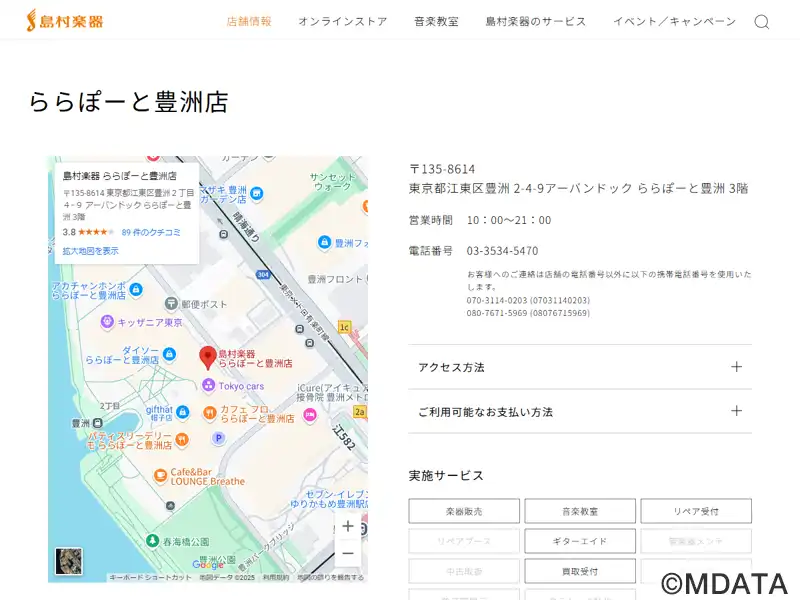Click 地図の誤りを報告する link

click(331, 578)
